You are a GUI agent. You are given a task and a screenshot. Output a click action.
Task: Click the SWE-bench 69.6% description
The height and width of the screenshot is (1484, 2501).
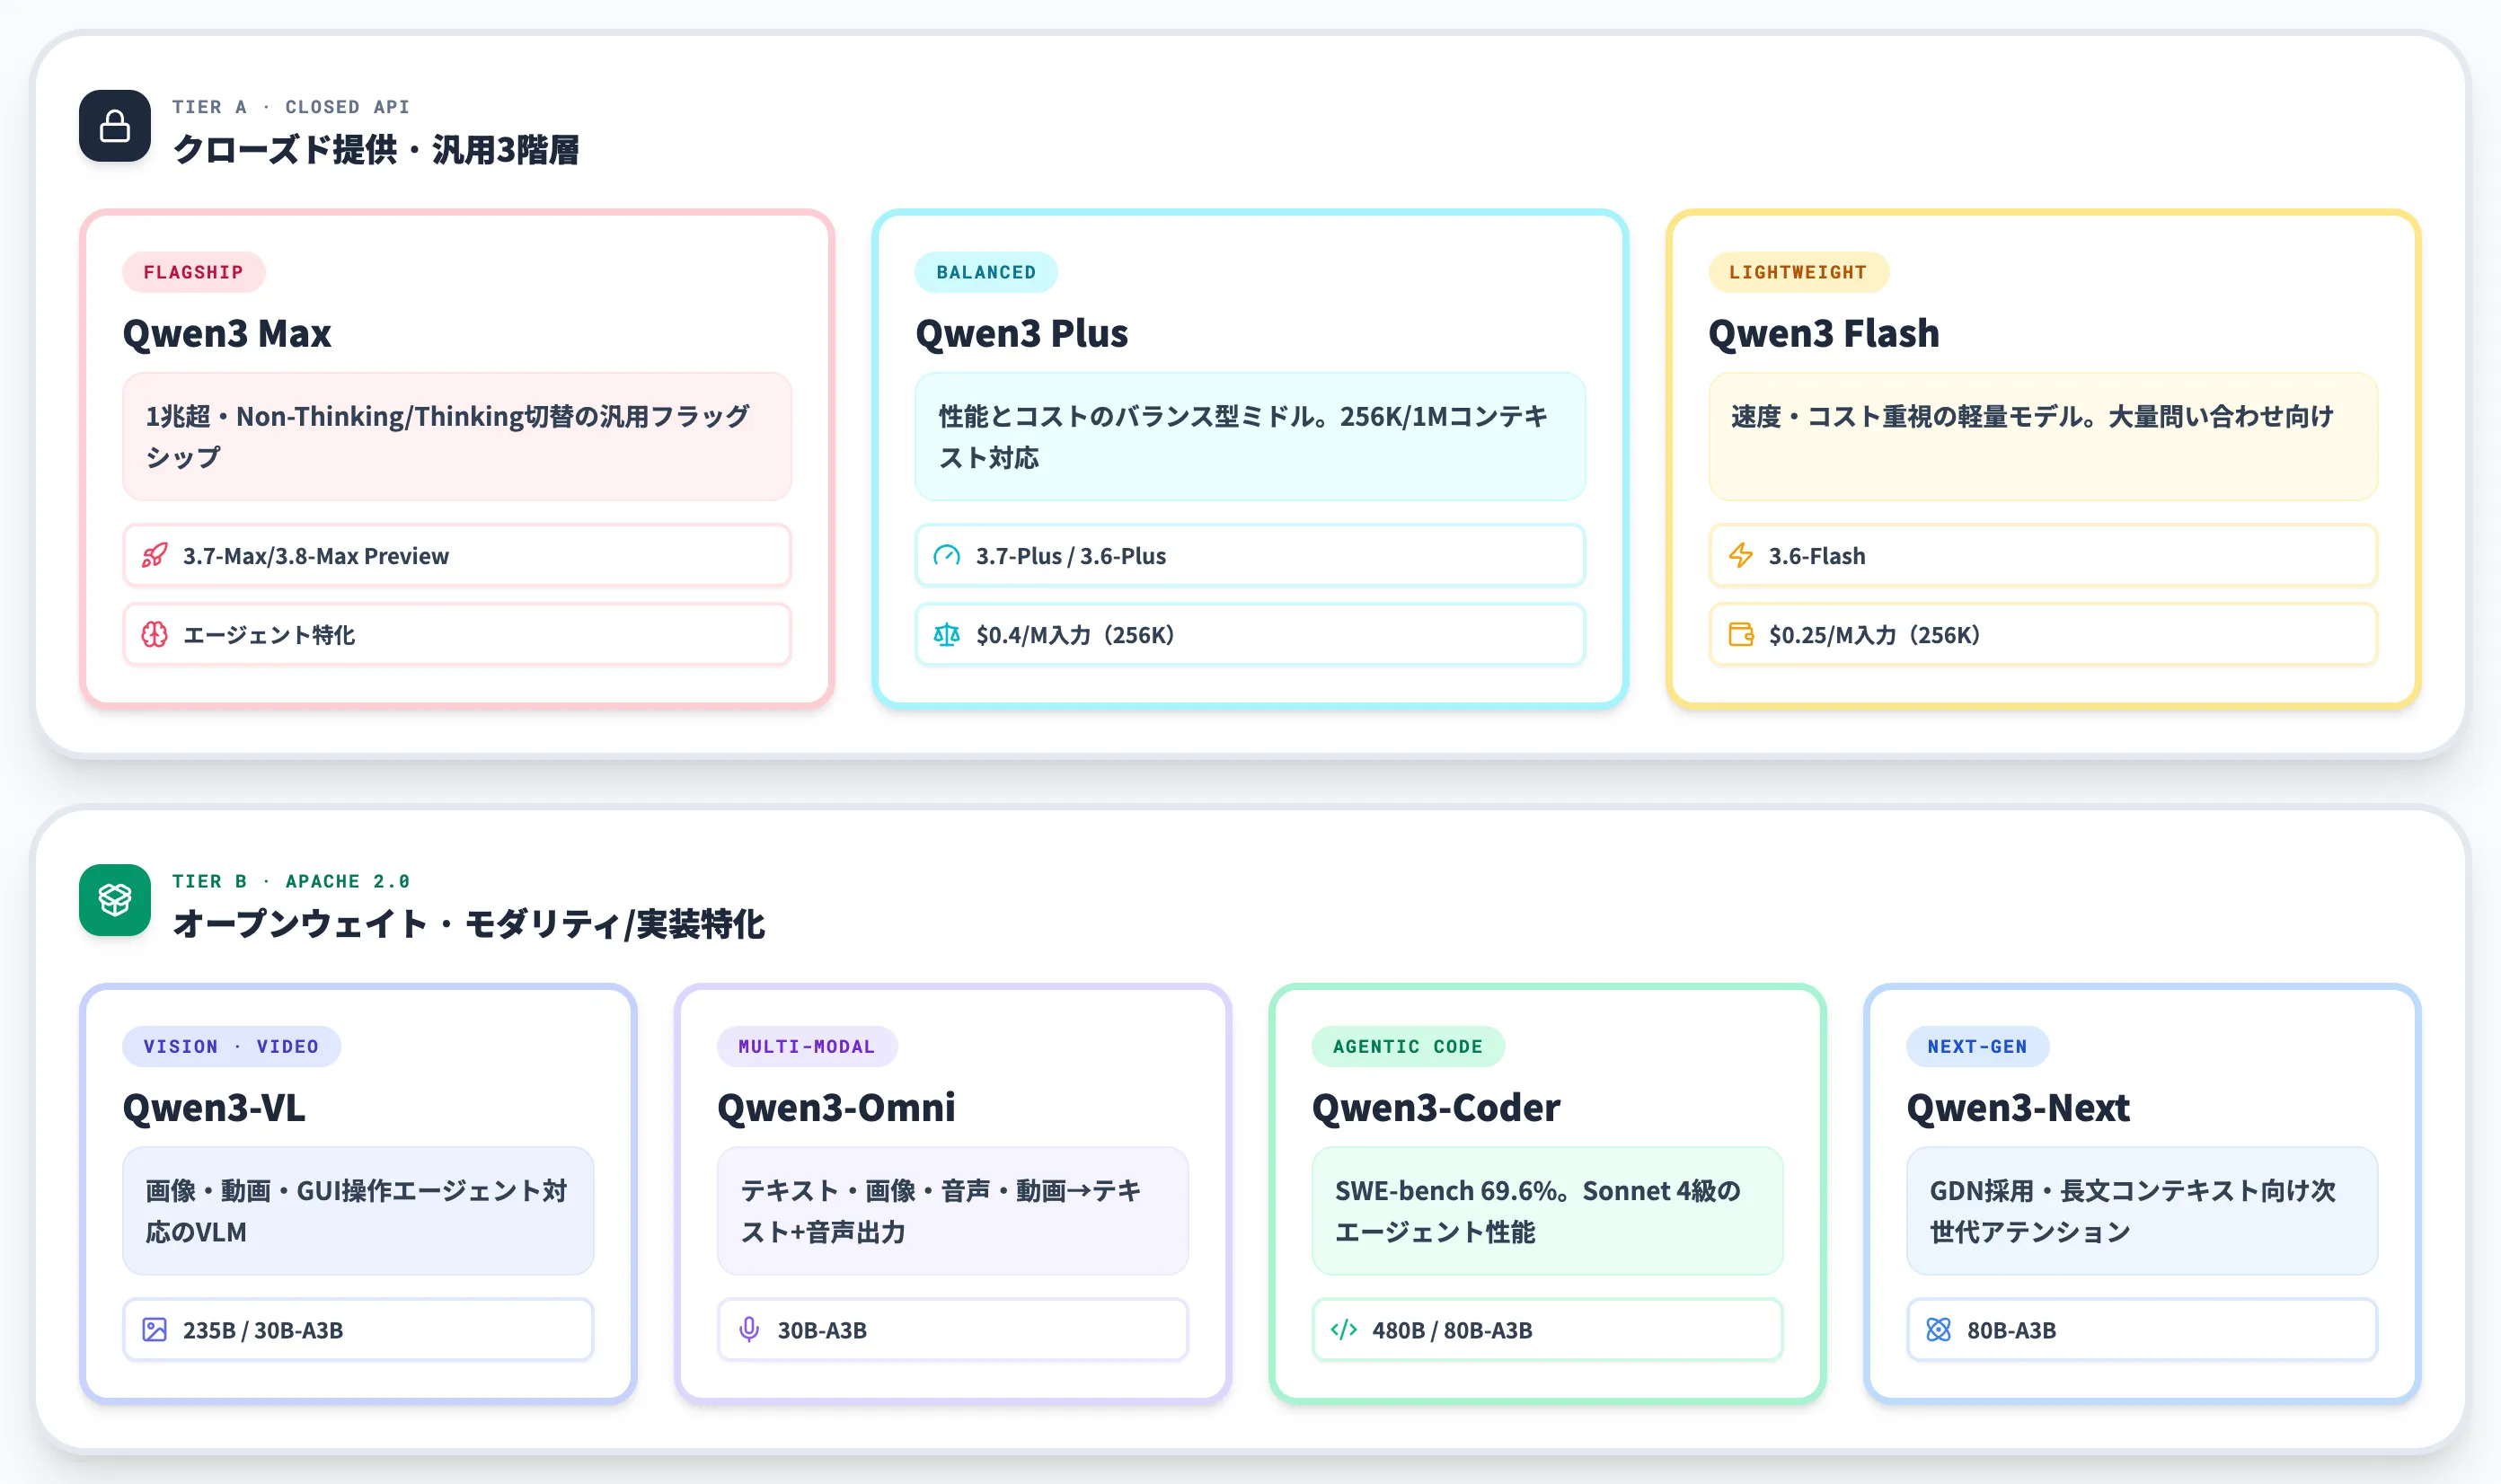1547,1211
